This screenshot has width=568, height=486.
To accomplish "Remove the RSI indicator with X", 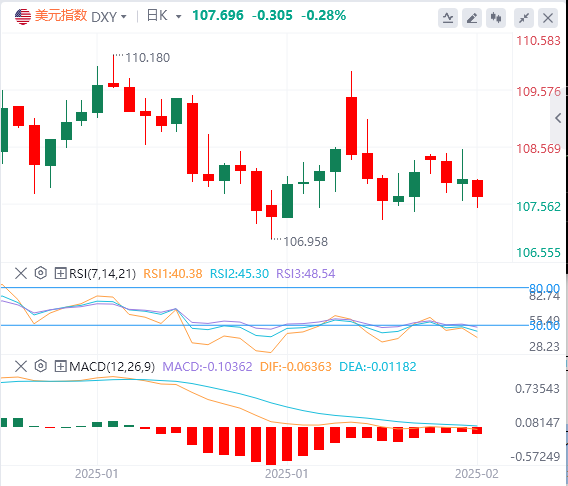I will point(21,273).
